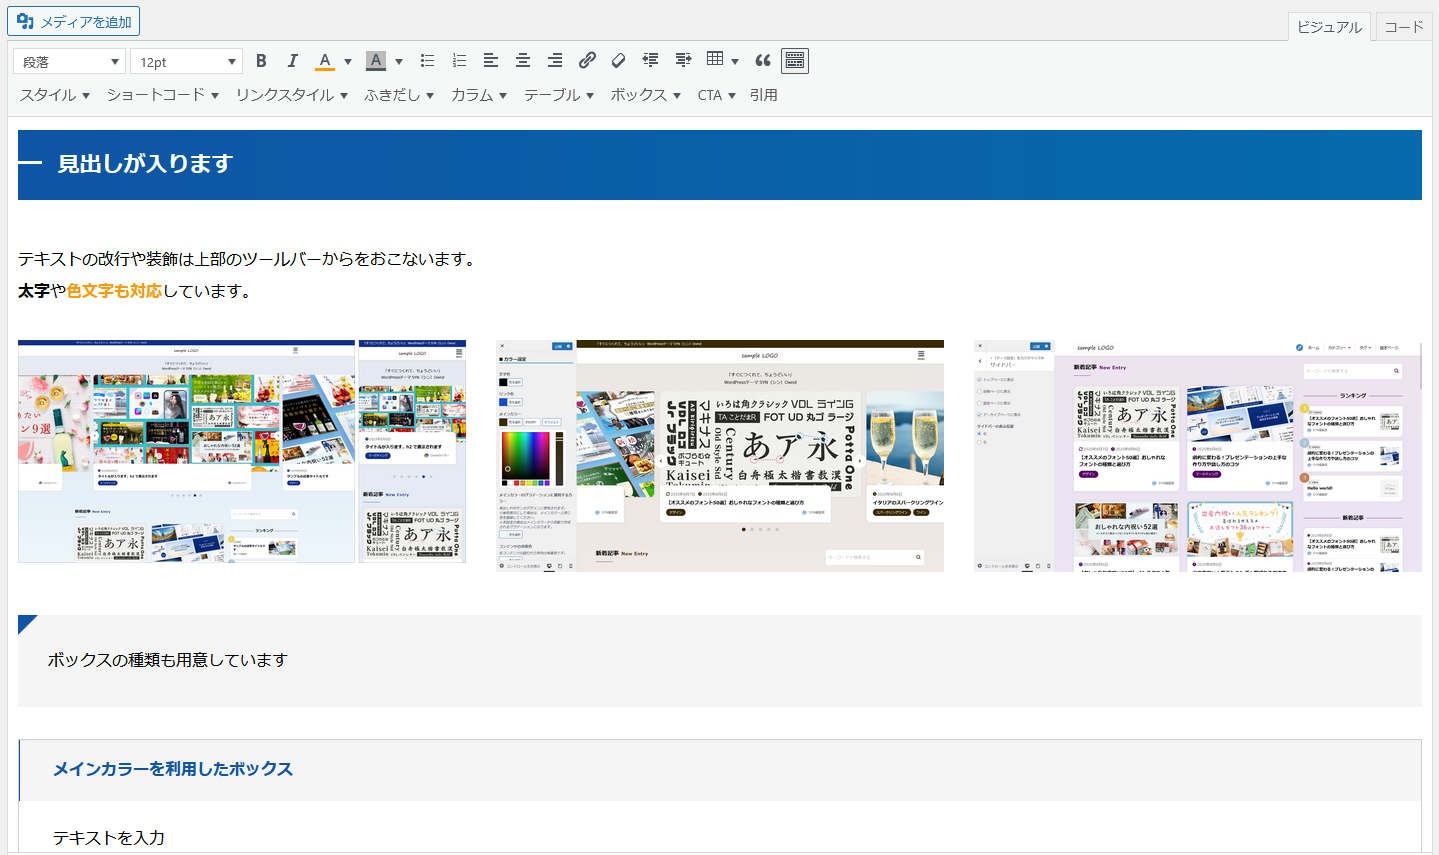Insert a bulleted list
The image size is (1439, 855).
point(427,61)
